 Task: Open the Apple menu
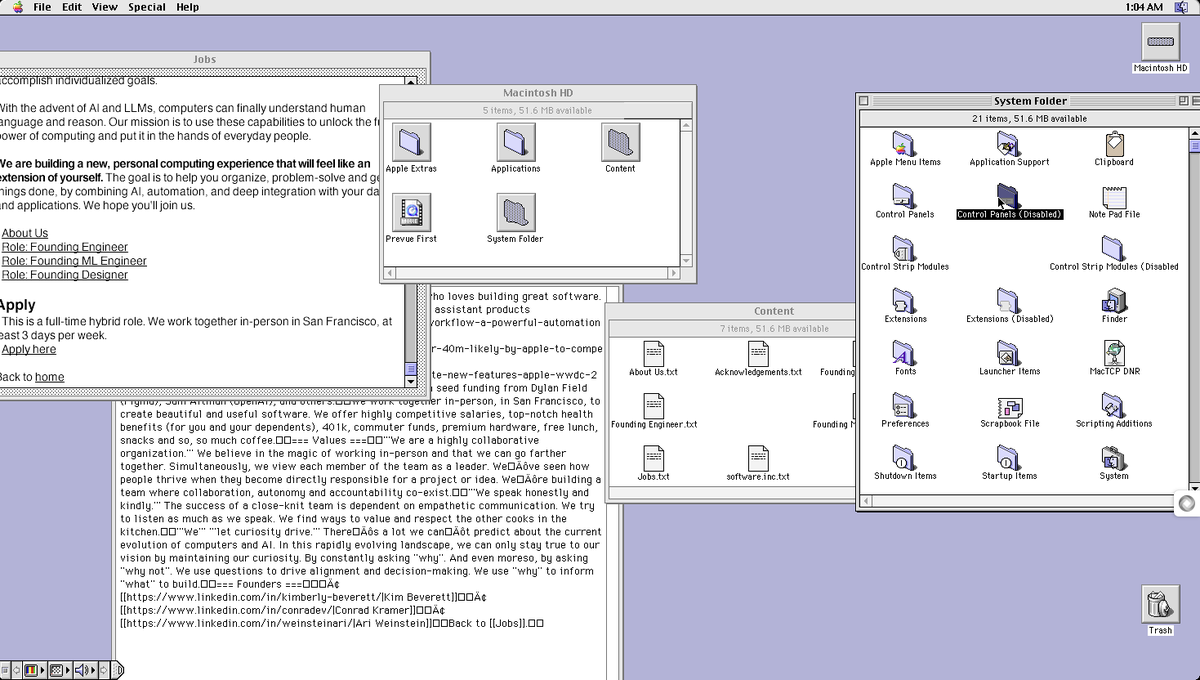pos(17,7)
